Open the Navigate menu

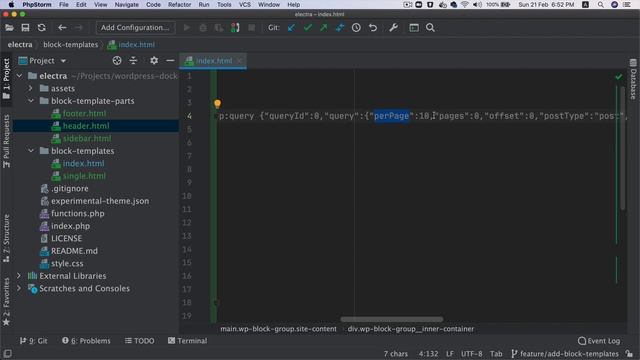coord(127,4)
